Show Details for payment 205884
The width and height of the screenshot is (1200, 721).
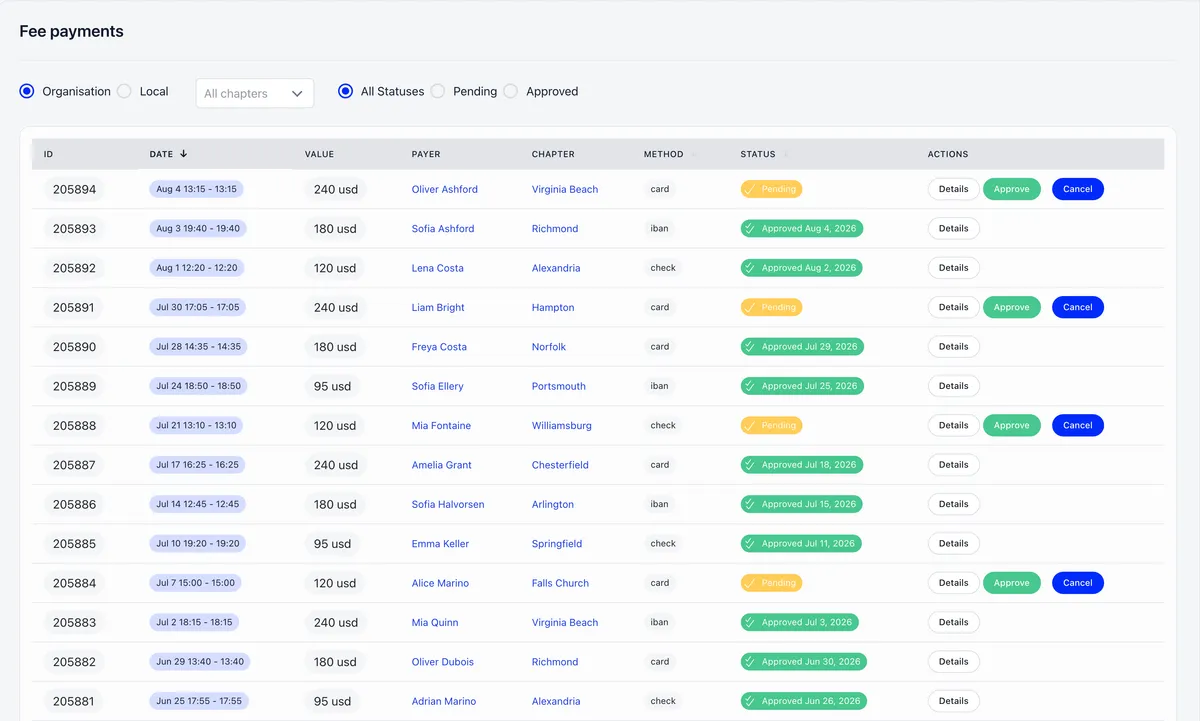coord(953,583)
